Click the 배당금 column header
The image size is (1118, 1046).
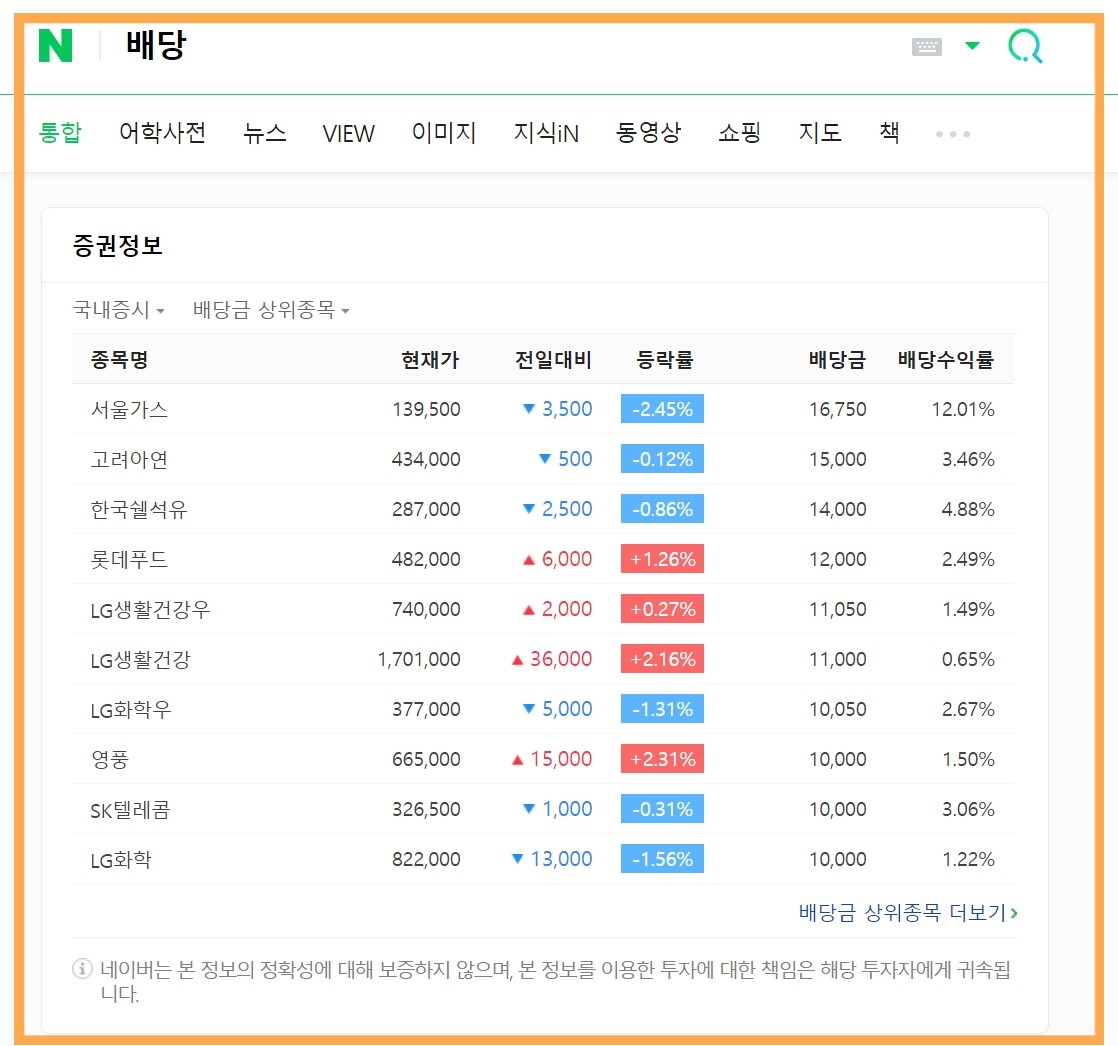[x=837, y=359]
